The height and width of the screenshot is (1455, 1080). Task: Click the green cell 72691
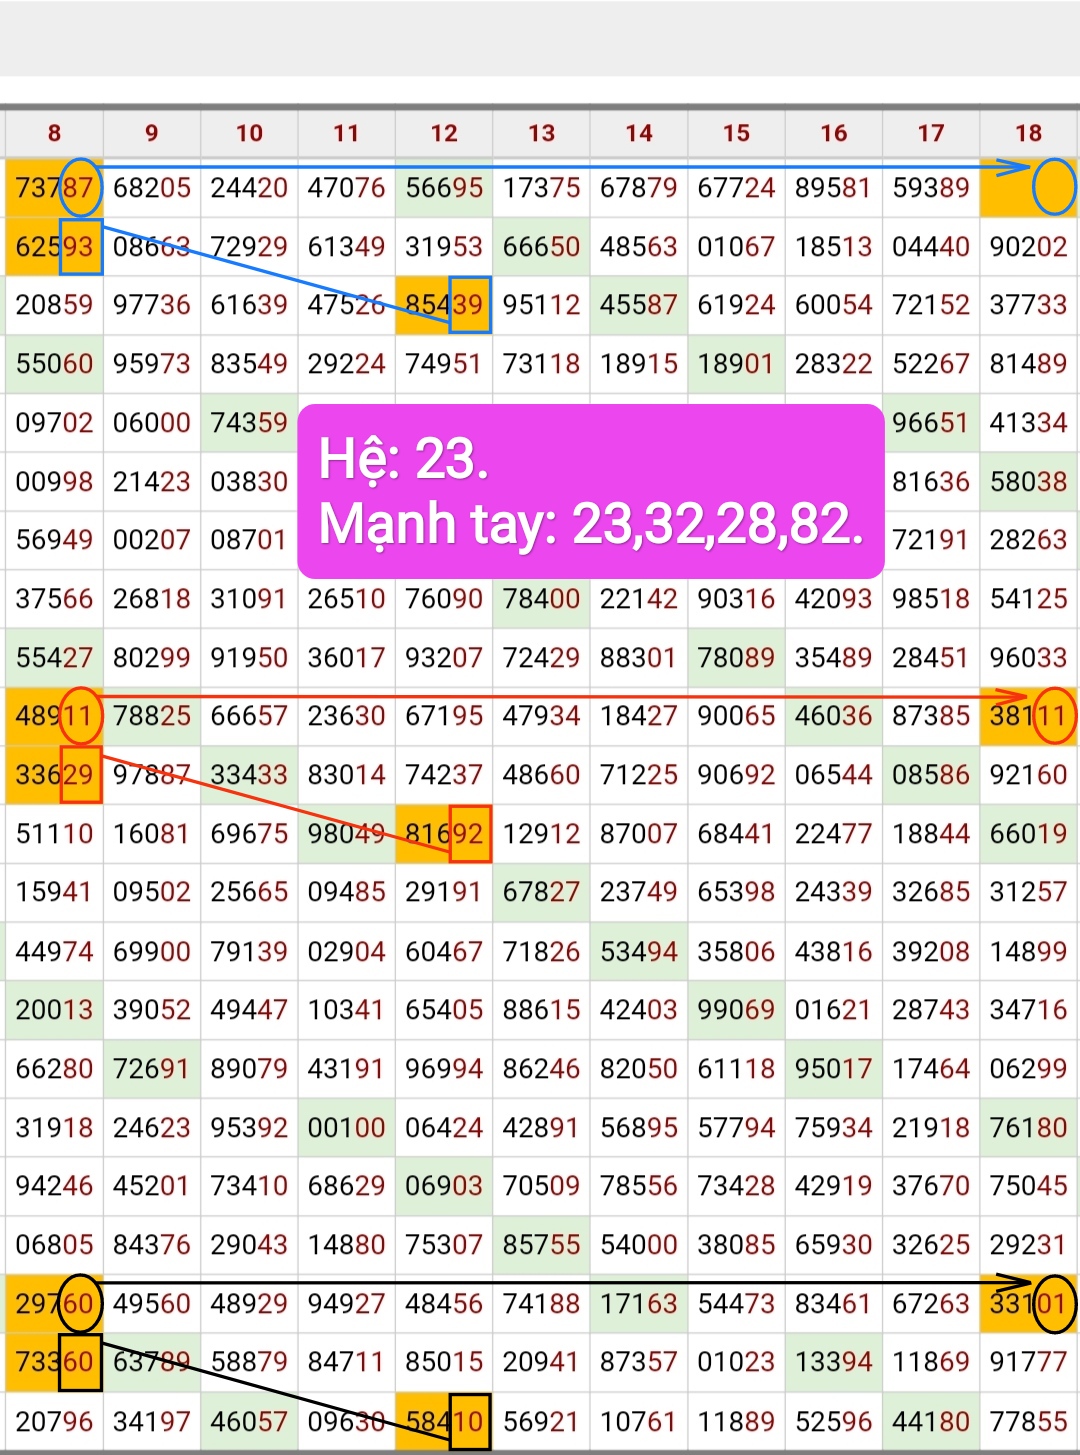152,1069
